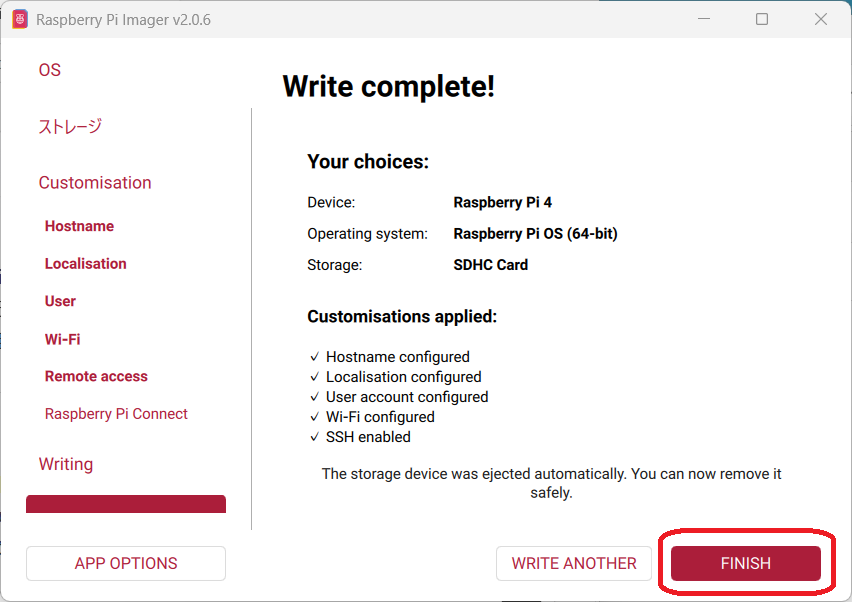
Task: Go to the OS step in sidebar
Action: (50, 70)
